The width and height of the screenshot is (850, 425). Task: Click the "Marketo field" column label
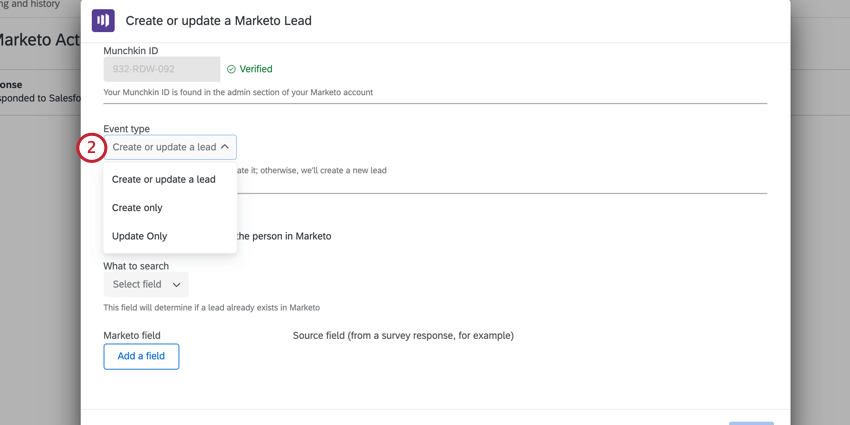coord(132,335)
